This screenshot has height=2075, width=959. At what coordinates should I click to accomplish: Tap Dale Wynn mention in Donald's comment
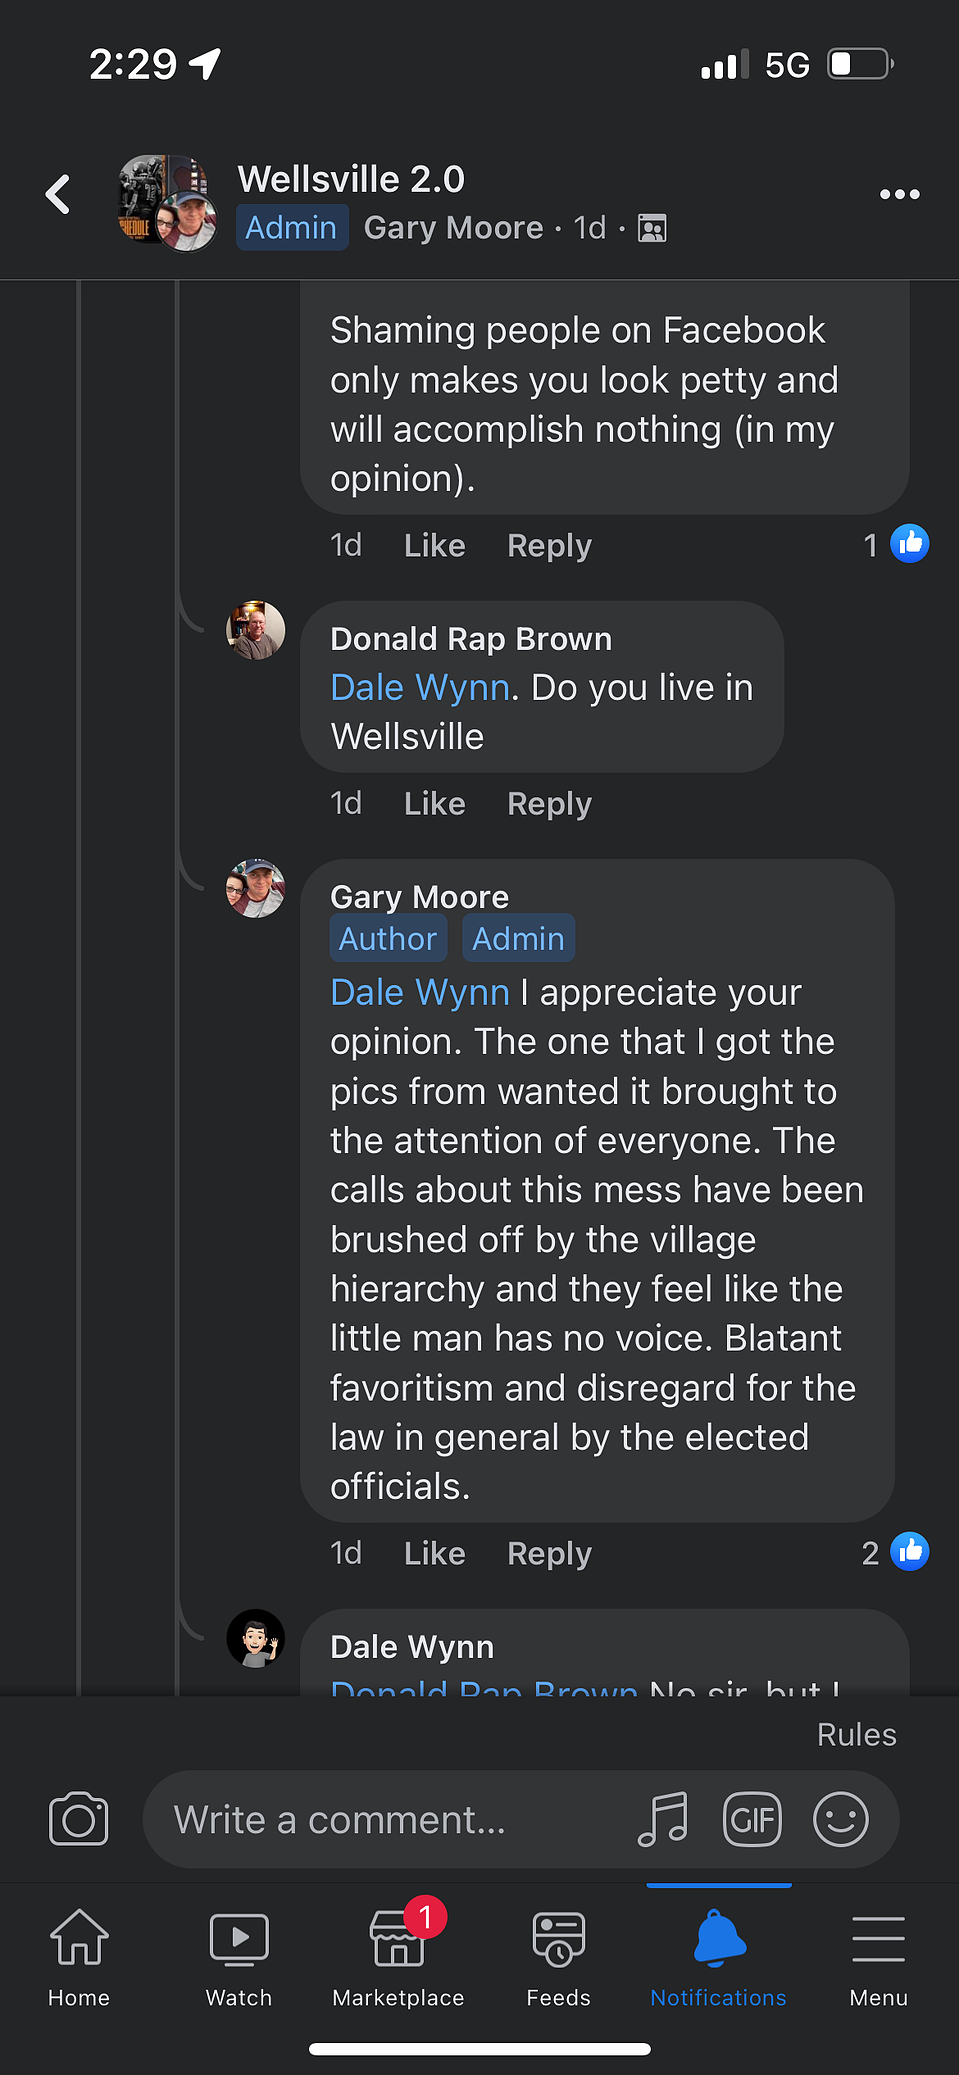pos(420,687)
